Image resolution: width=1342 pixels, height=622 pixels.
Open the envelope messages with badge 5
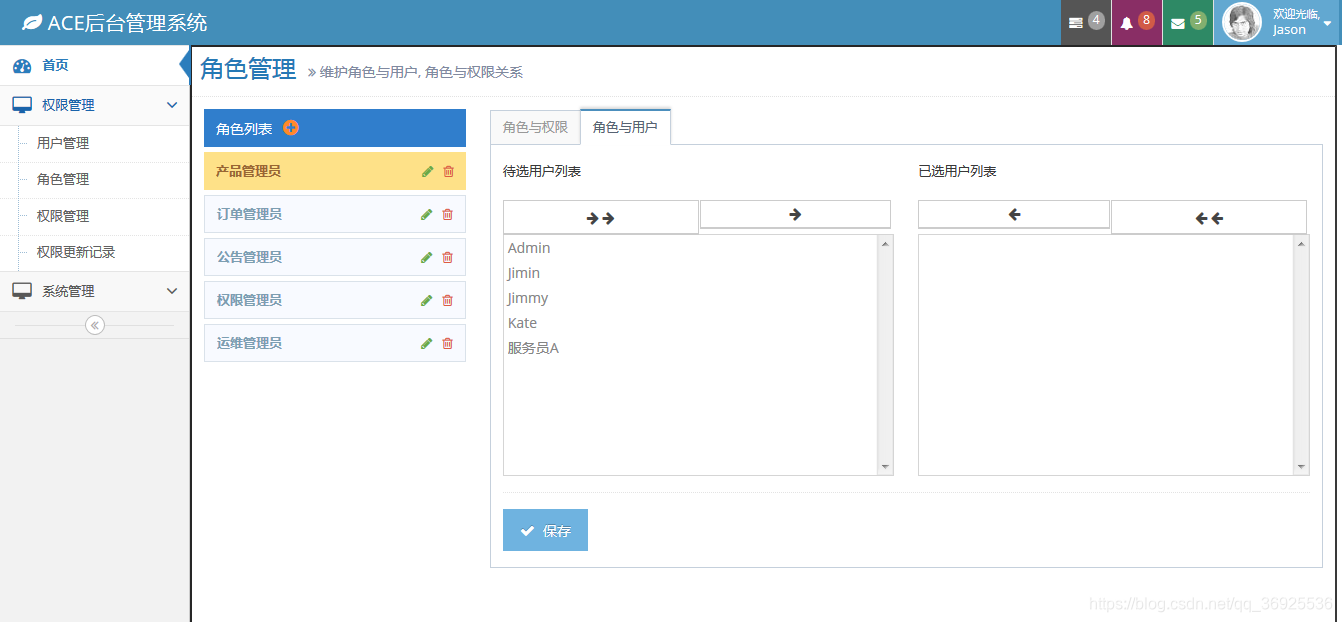tap(1188, 22)
